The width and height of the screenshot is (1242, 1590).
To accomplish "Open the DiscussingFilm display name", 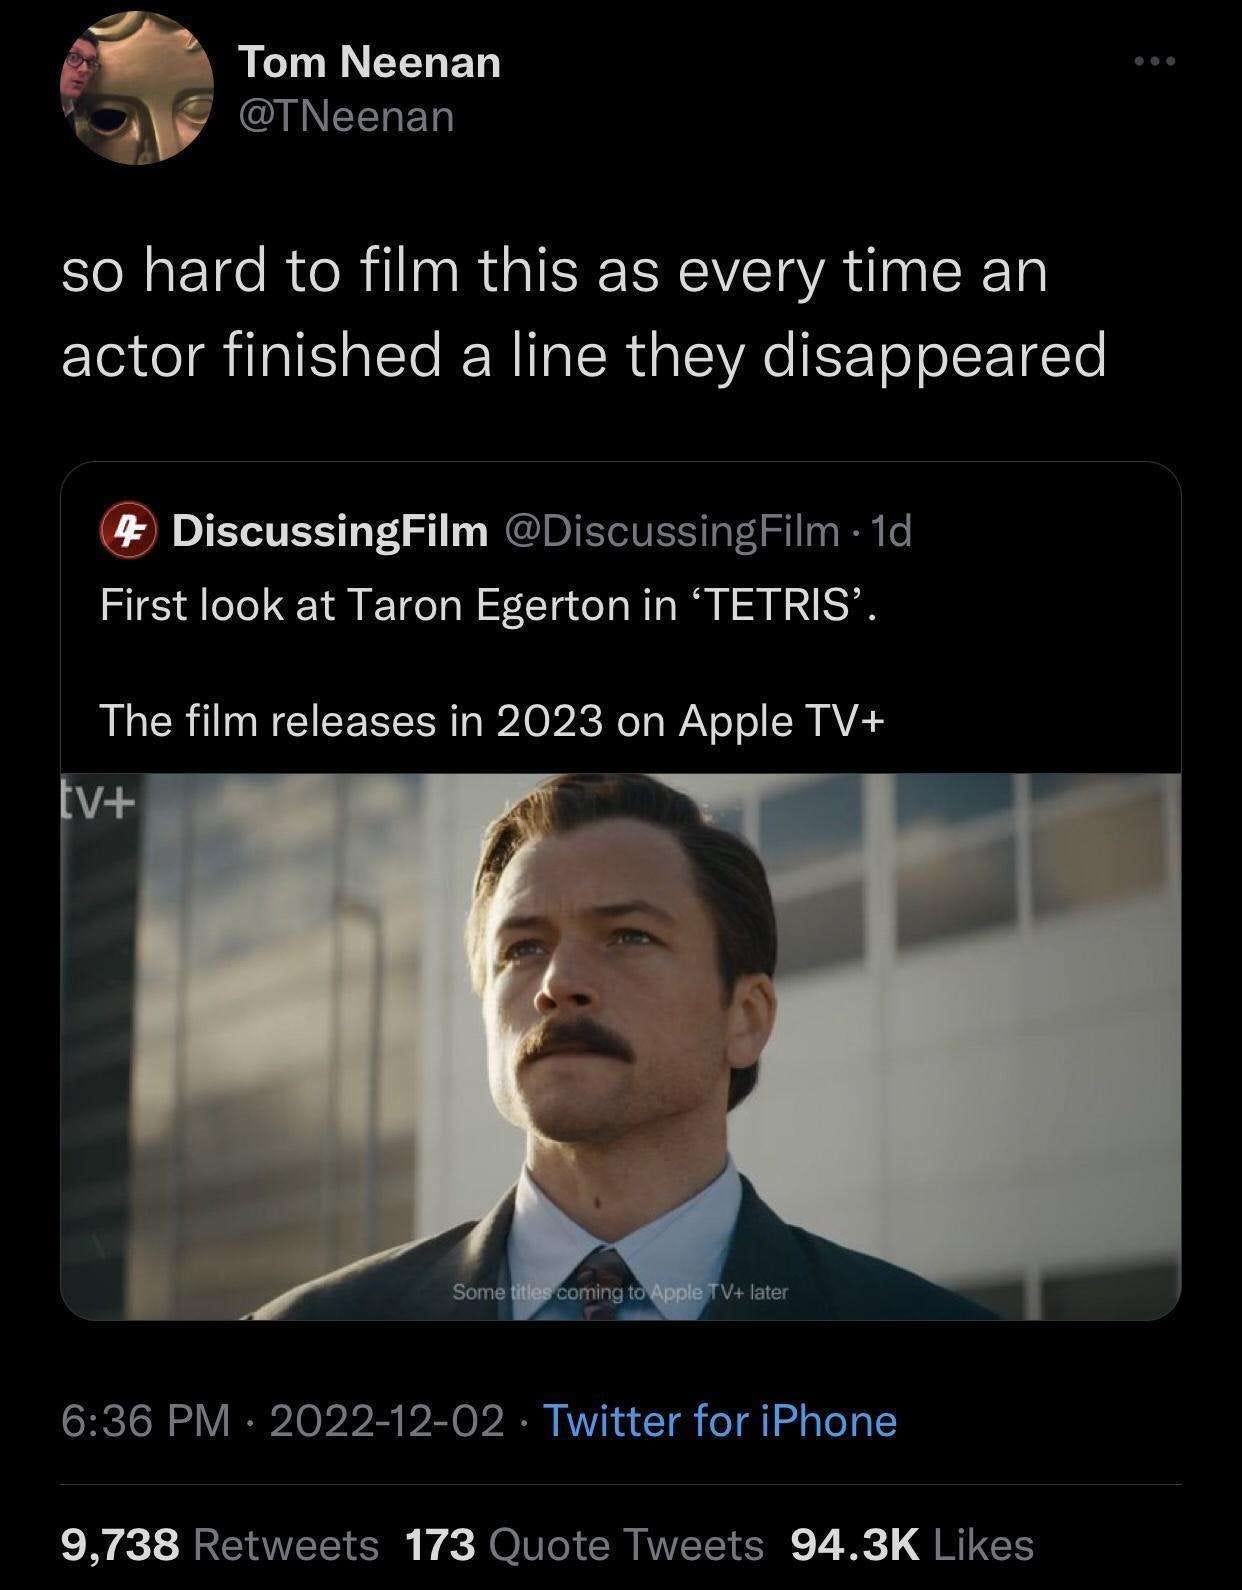I will [x=329, y=532].
